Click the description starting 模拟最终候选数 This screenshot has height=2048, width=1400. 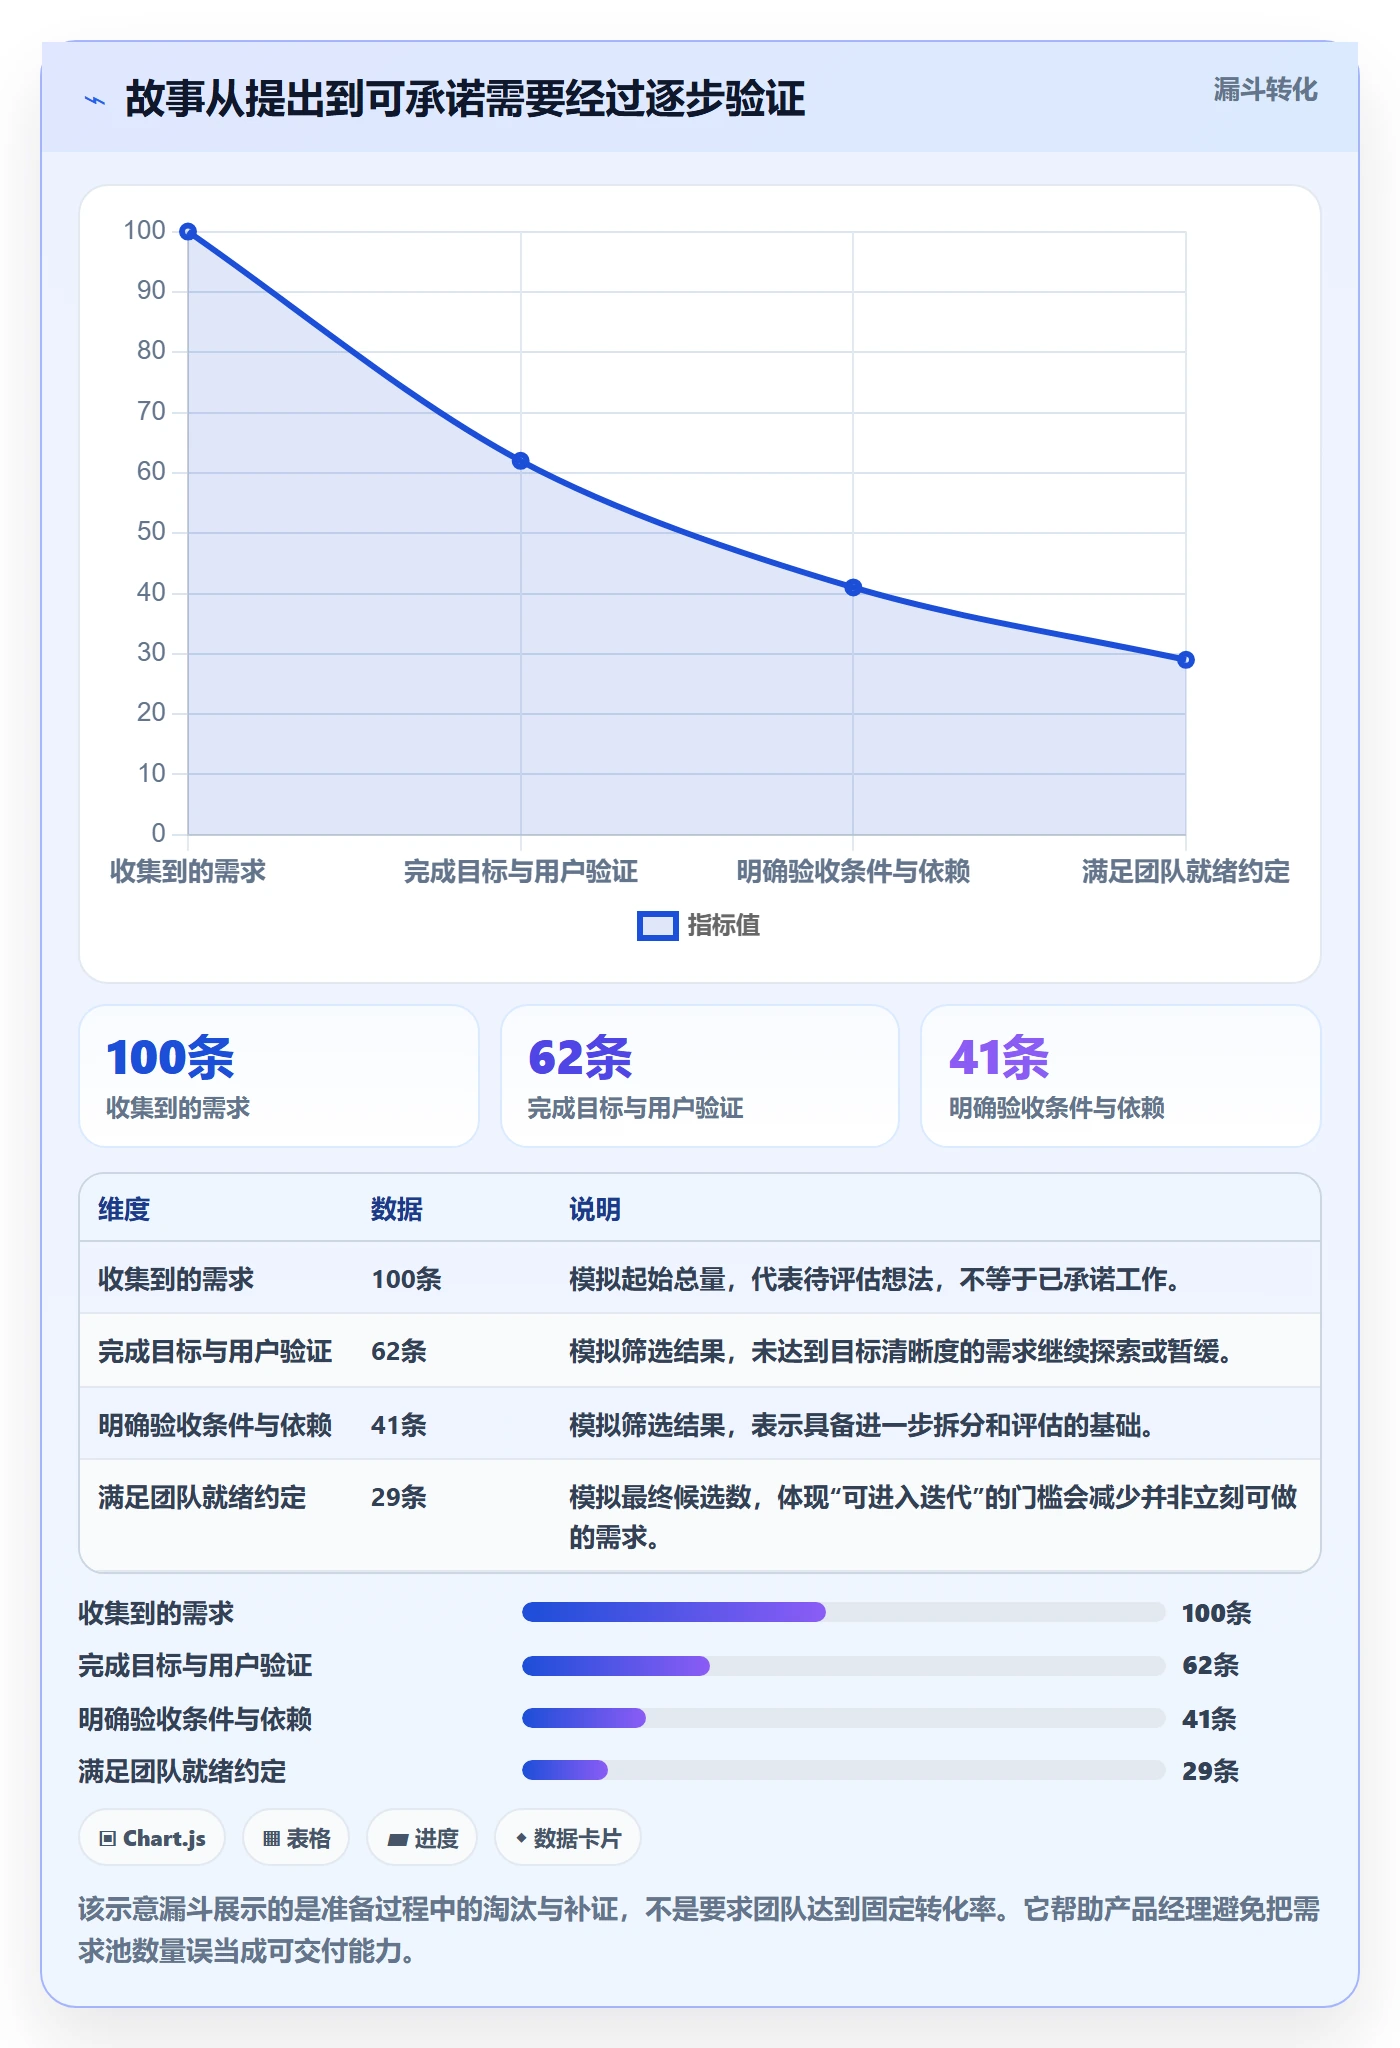[933, 1517]
